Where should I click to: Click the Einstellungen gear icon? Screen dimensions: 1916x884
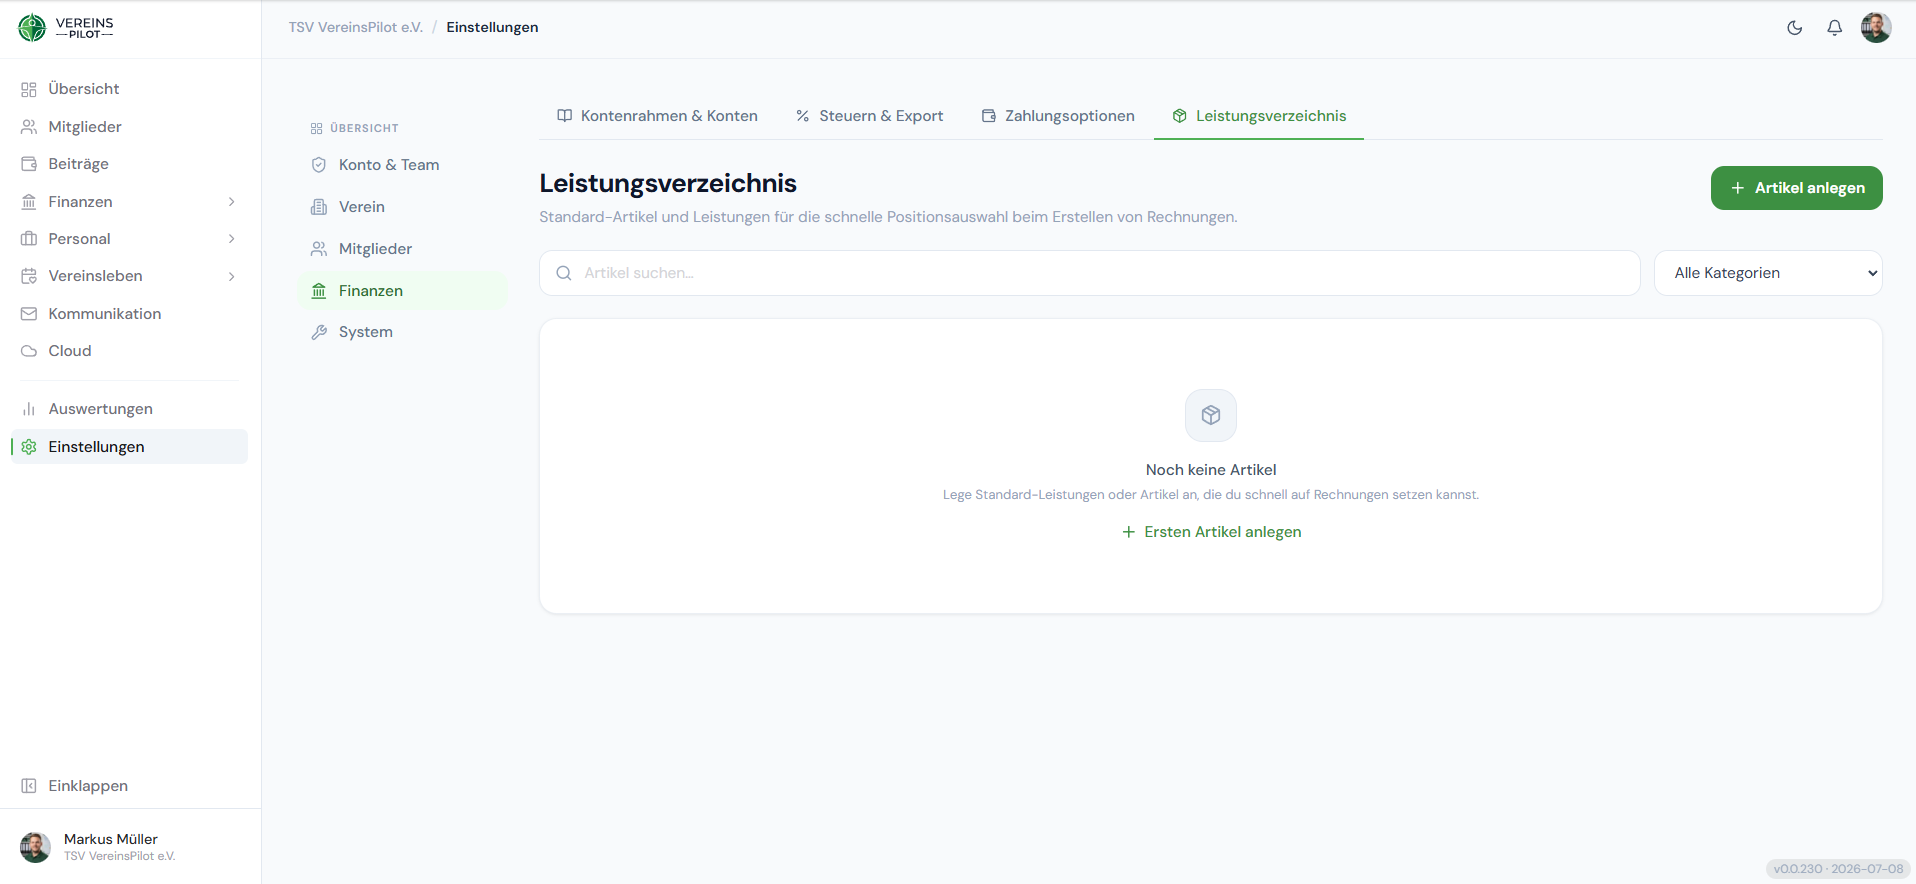(x=29, y=447)
